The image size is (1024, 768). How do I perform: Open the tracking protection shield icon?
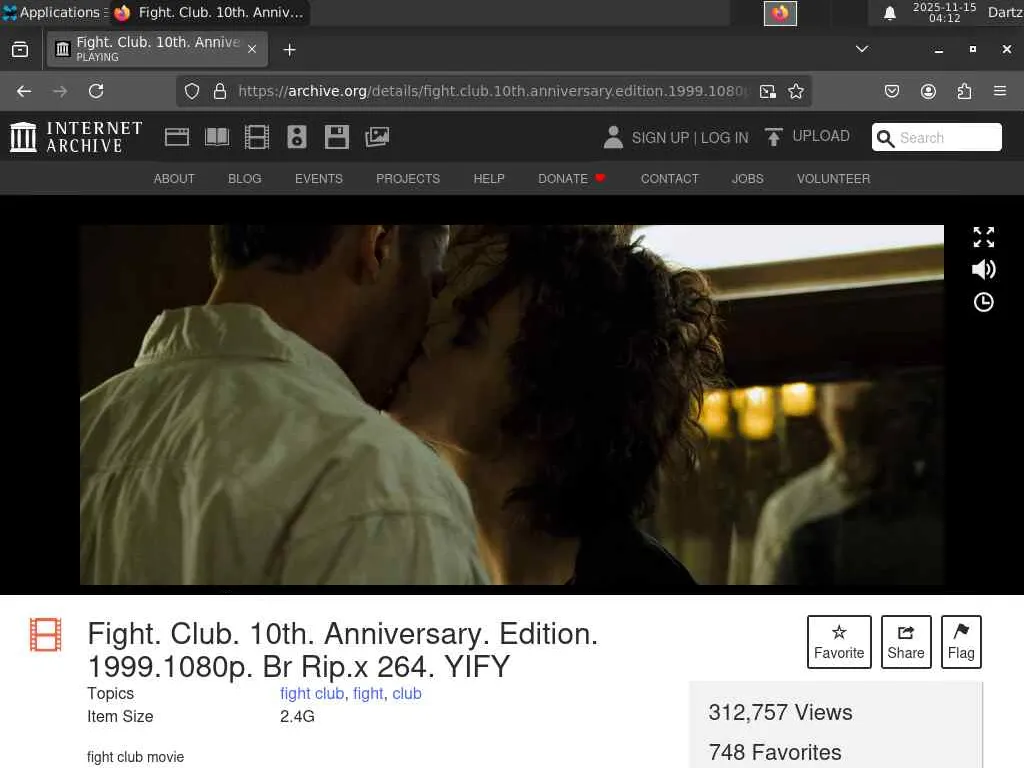(191, 91)
